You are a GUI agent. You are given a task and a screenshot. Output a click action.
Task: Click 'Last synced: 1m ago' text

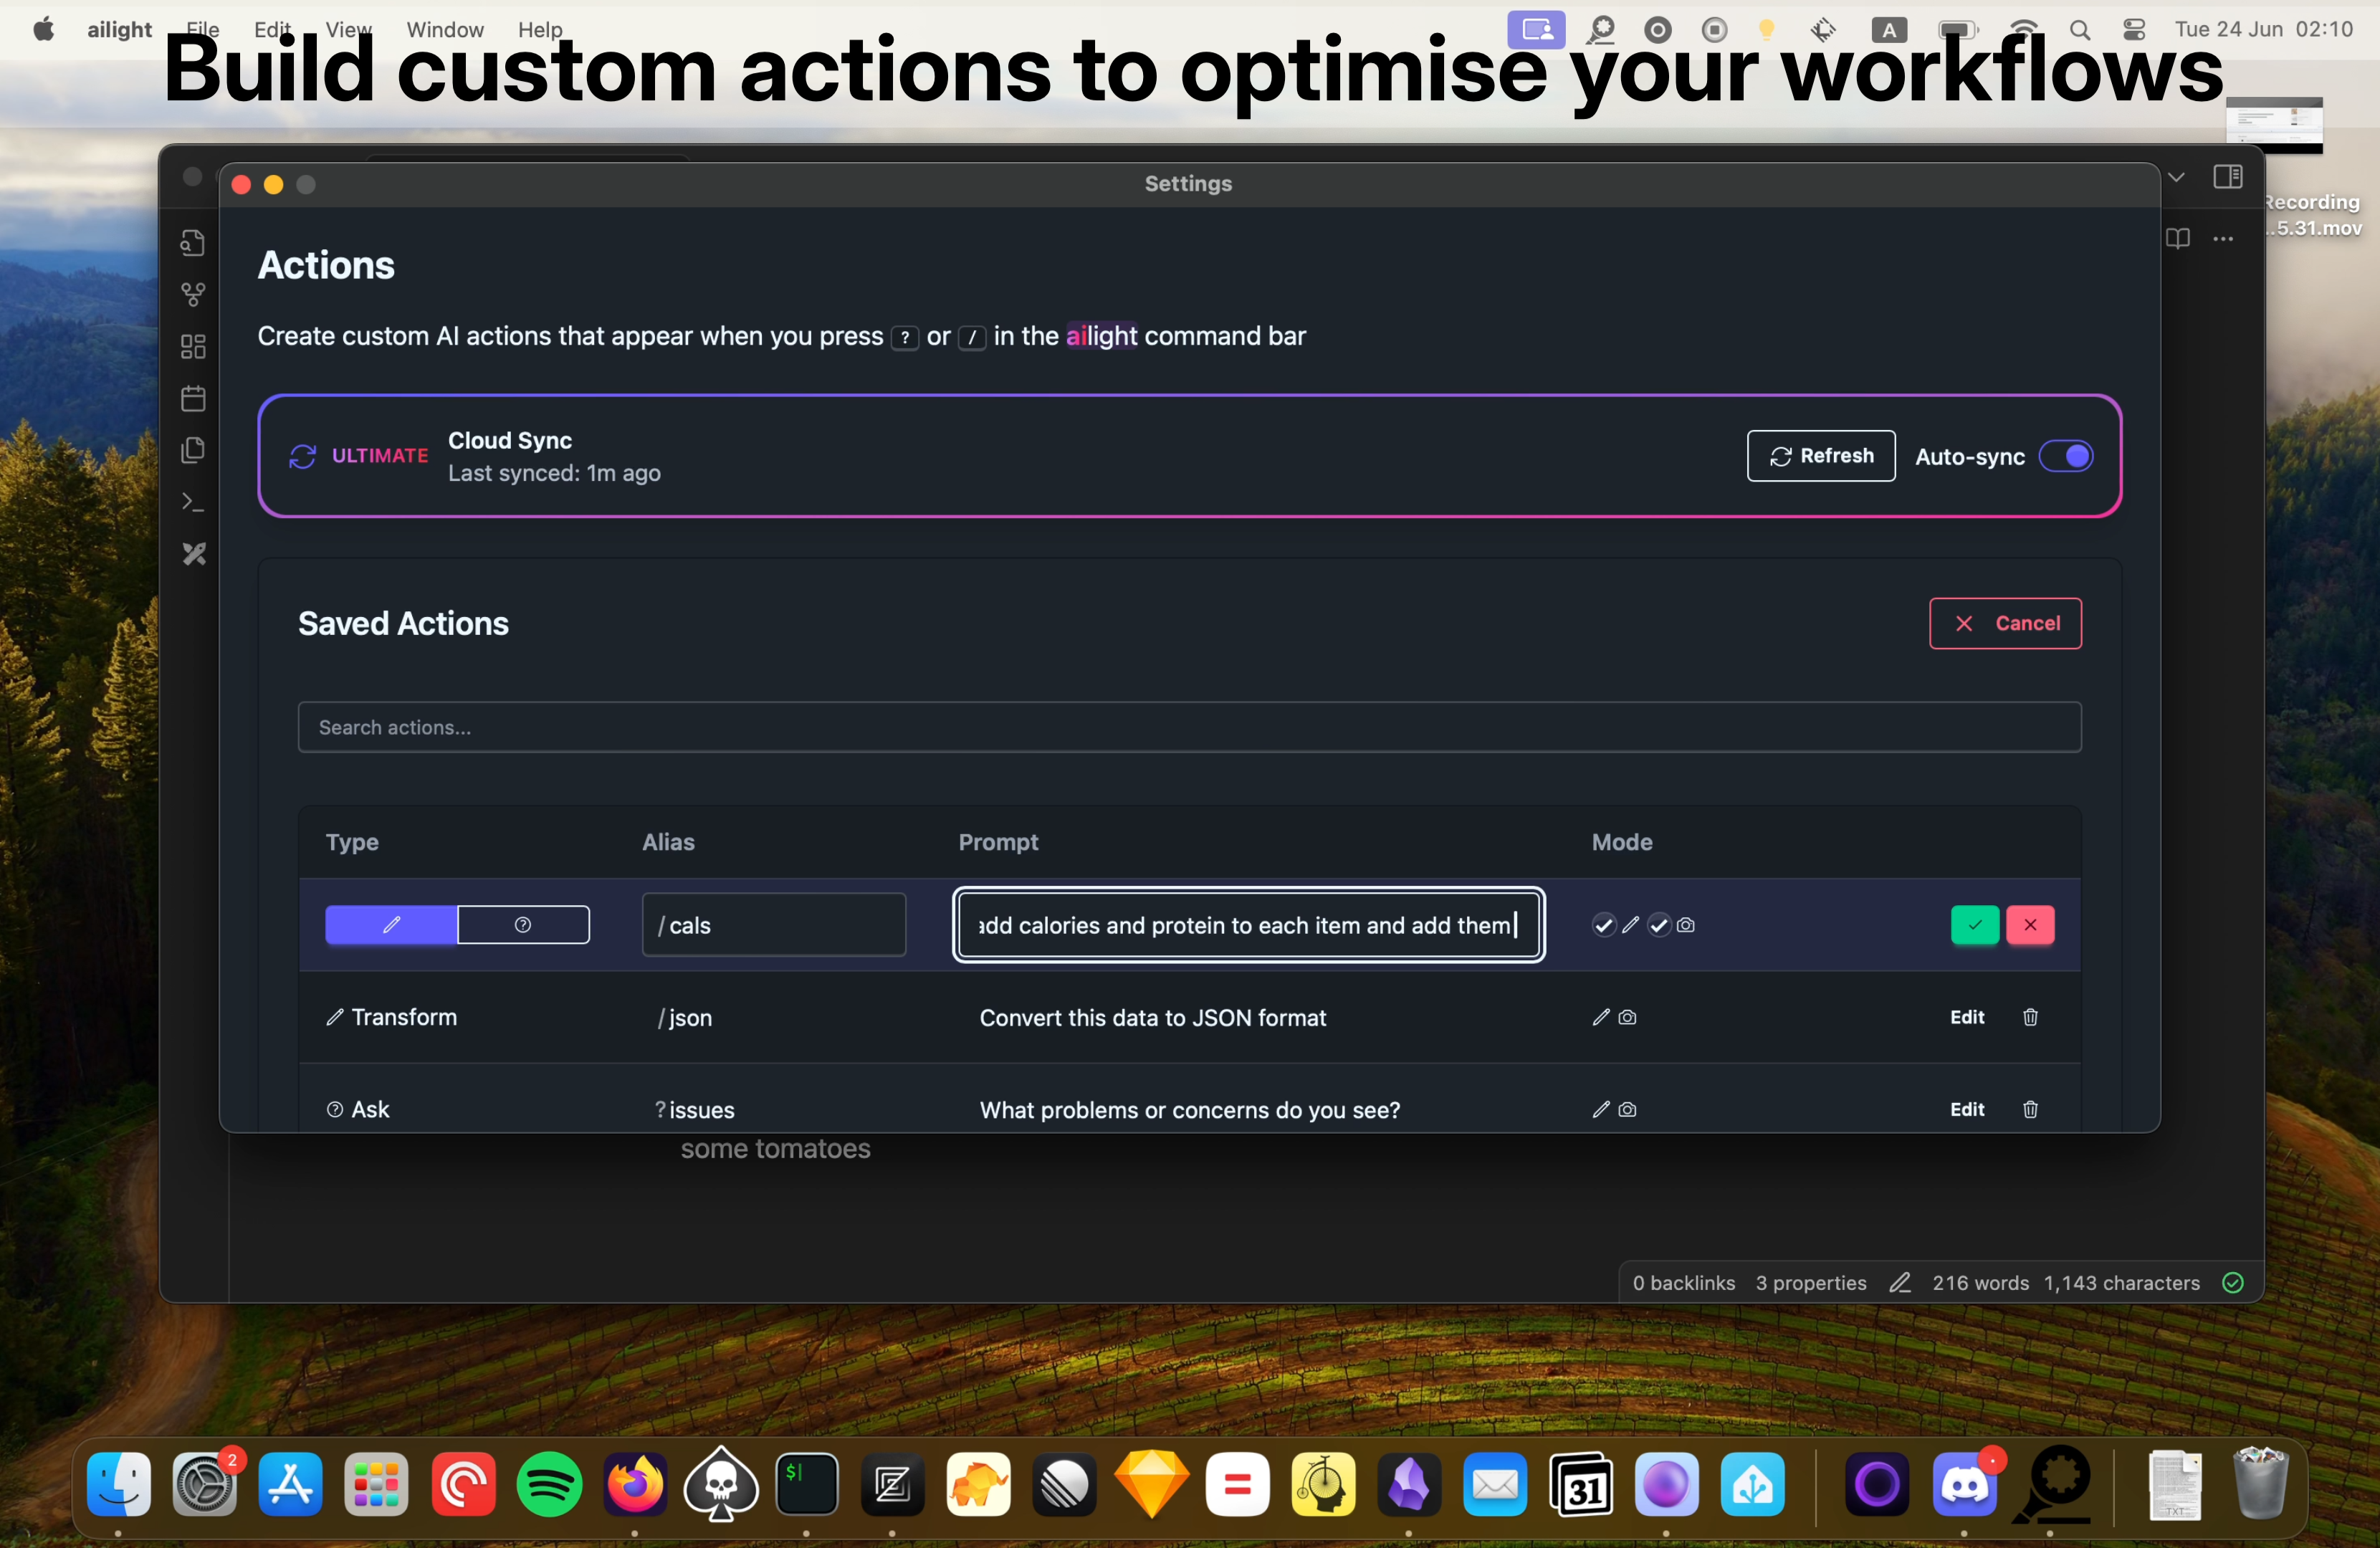(554, 473)
